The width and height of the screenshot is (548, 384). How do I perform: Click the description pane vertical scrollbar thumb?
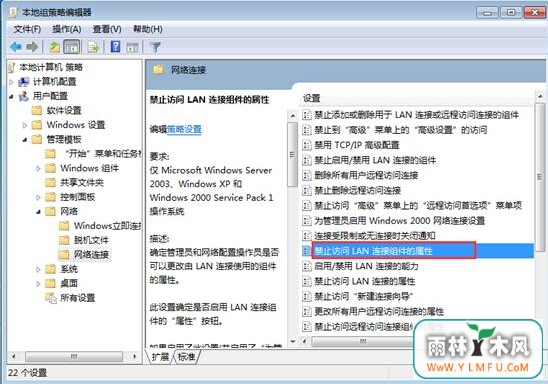point(292,155)
